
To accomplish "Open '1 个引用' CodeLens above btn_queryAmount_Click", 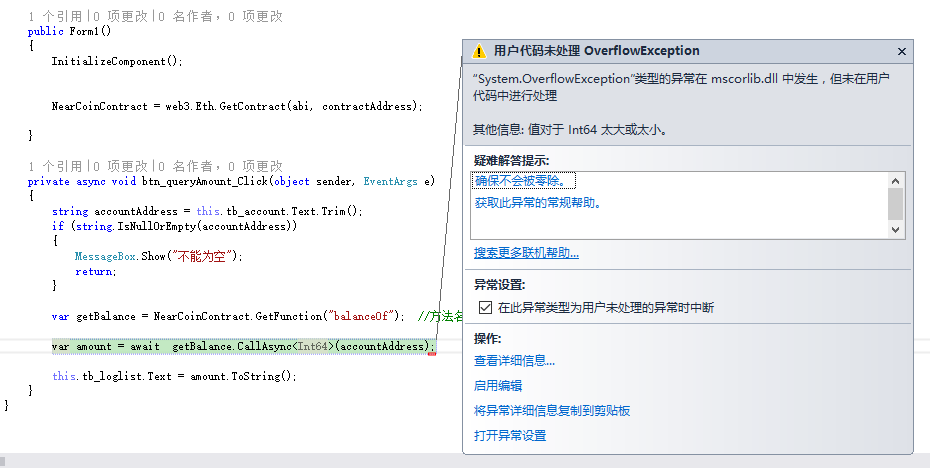I will (x=55, y=166).
